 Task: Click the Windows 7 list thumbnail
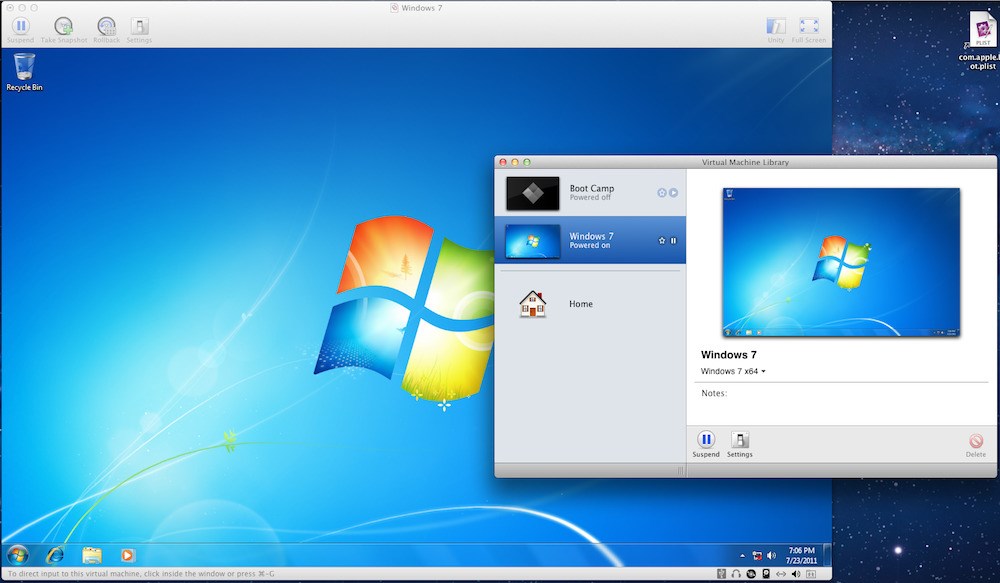click(533, 241)
